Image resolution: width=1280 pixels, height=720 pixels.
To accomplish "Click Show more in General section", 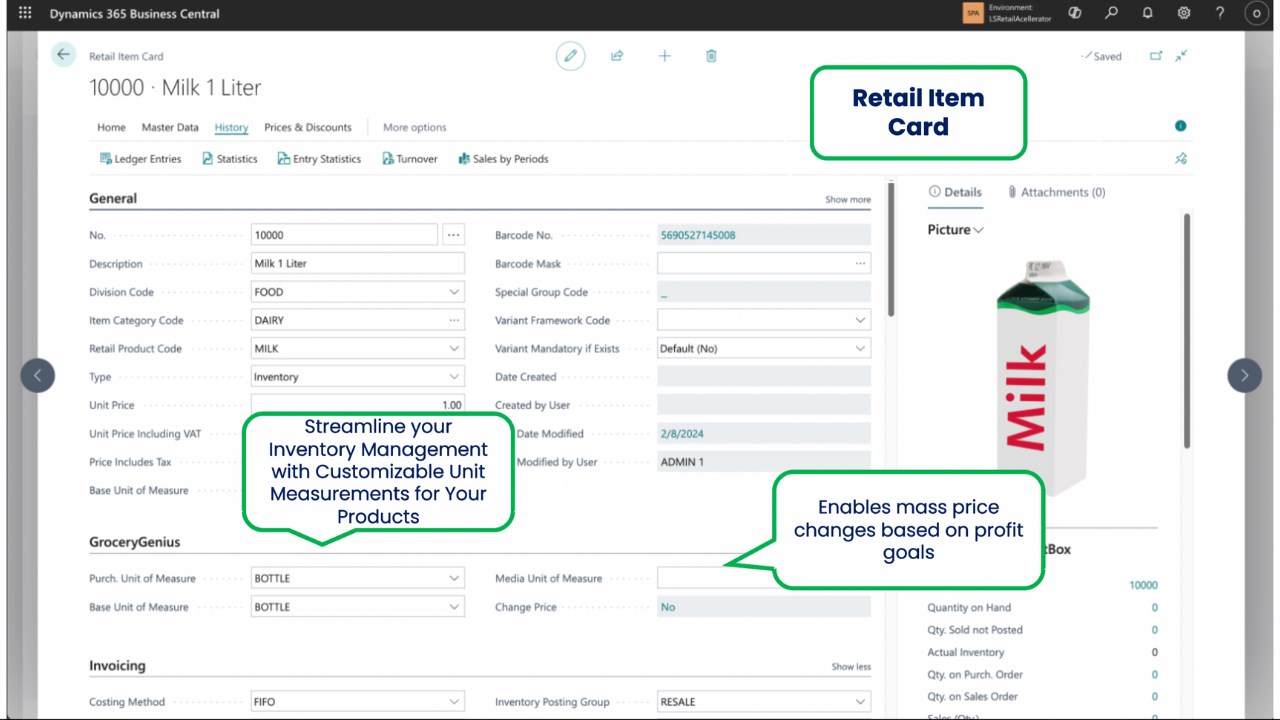I will click(848, 199).
